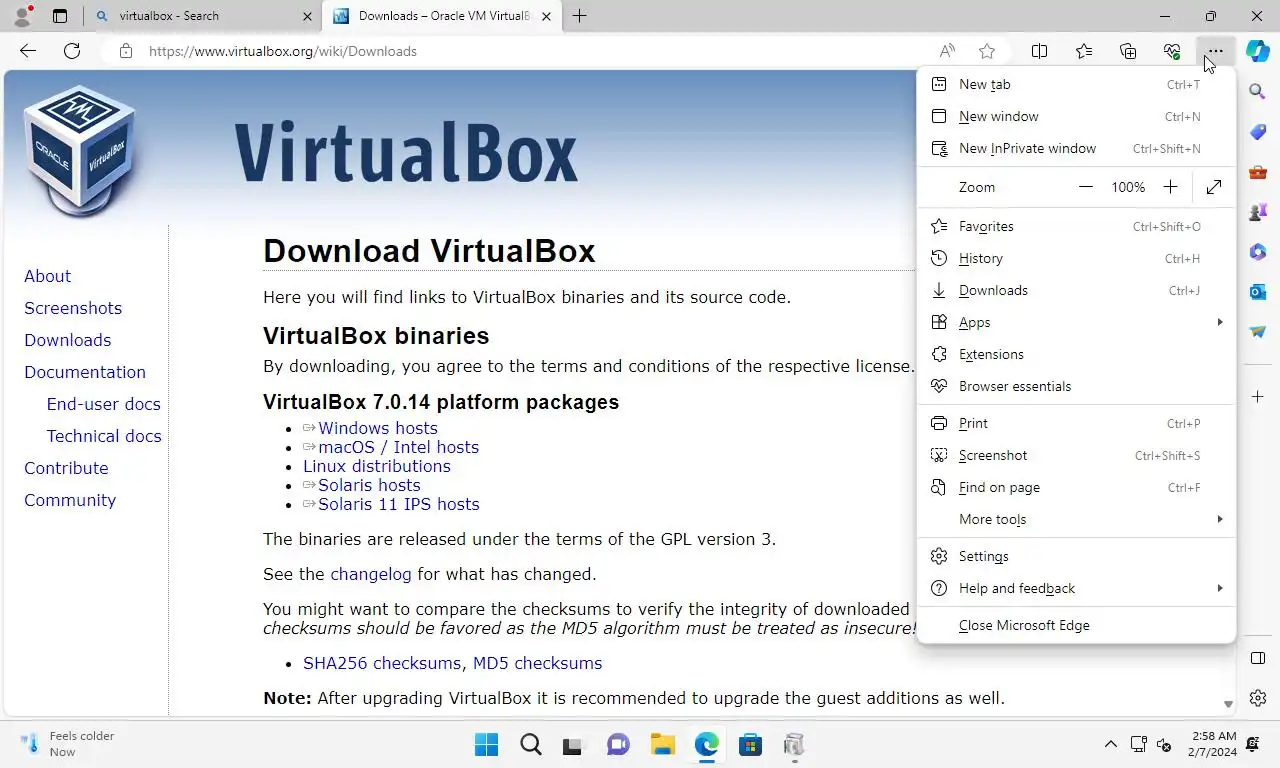Select Close Microsoft Edge

point(1076,625)
